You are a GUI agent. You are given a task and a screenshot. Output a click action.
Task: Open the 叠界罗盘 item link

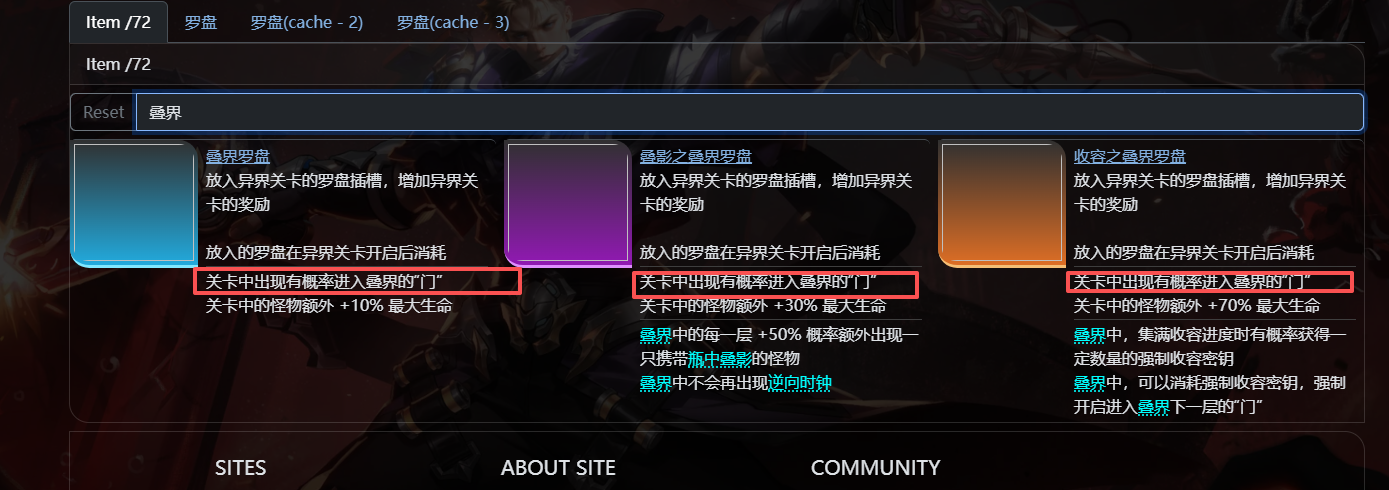coord(238,156)
